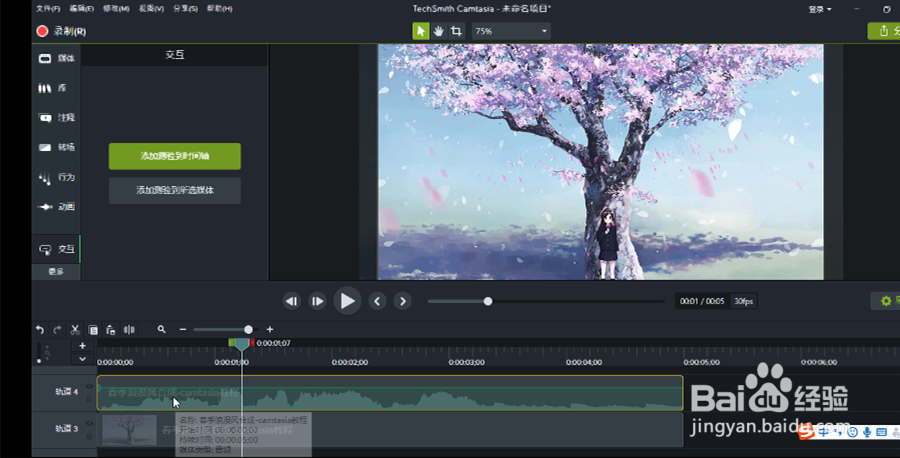Click the previous frame playback button
The width and height of the screenshot is (900, 458).
click(292, 301)
